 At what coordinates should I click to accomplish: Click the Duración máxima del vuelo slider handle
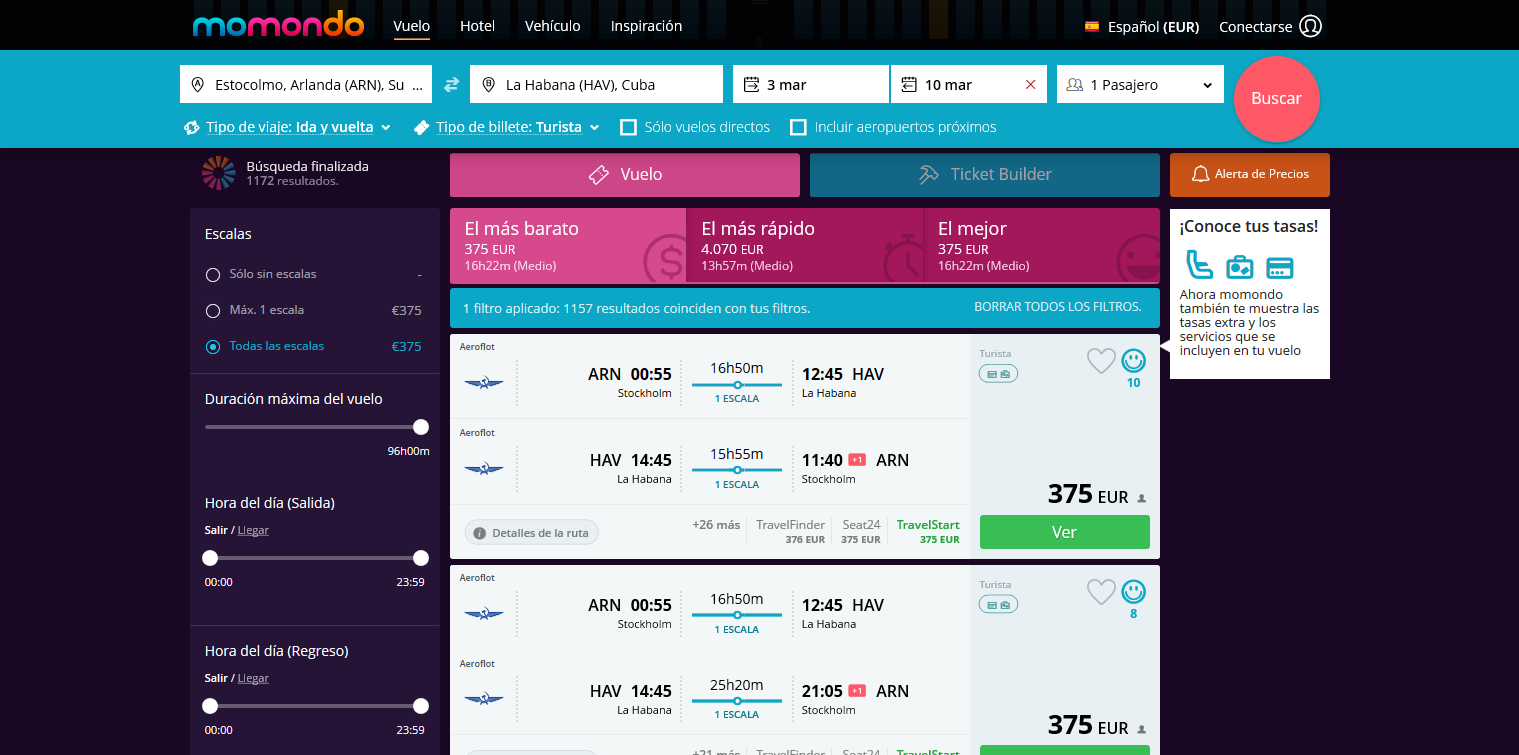click(421, 427)
